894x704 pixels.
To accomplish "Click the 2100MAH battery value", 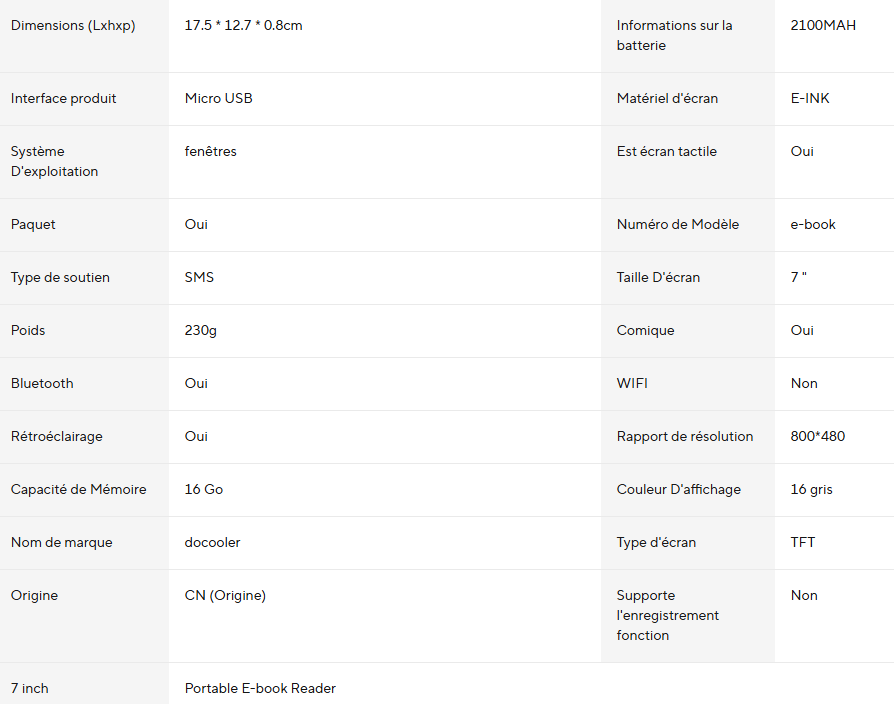I will [823, 26].
